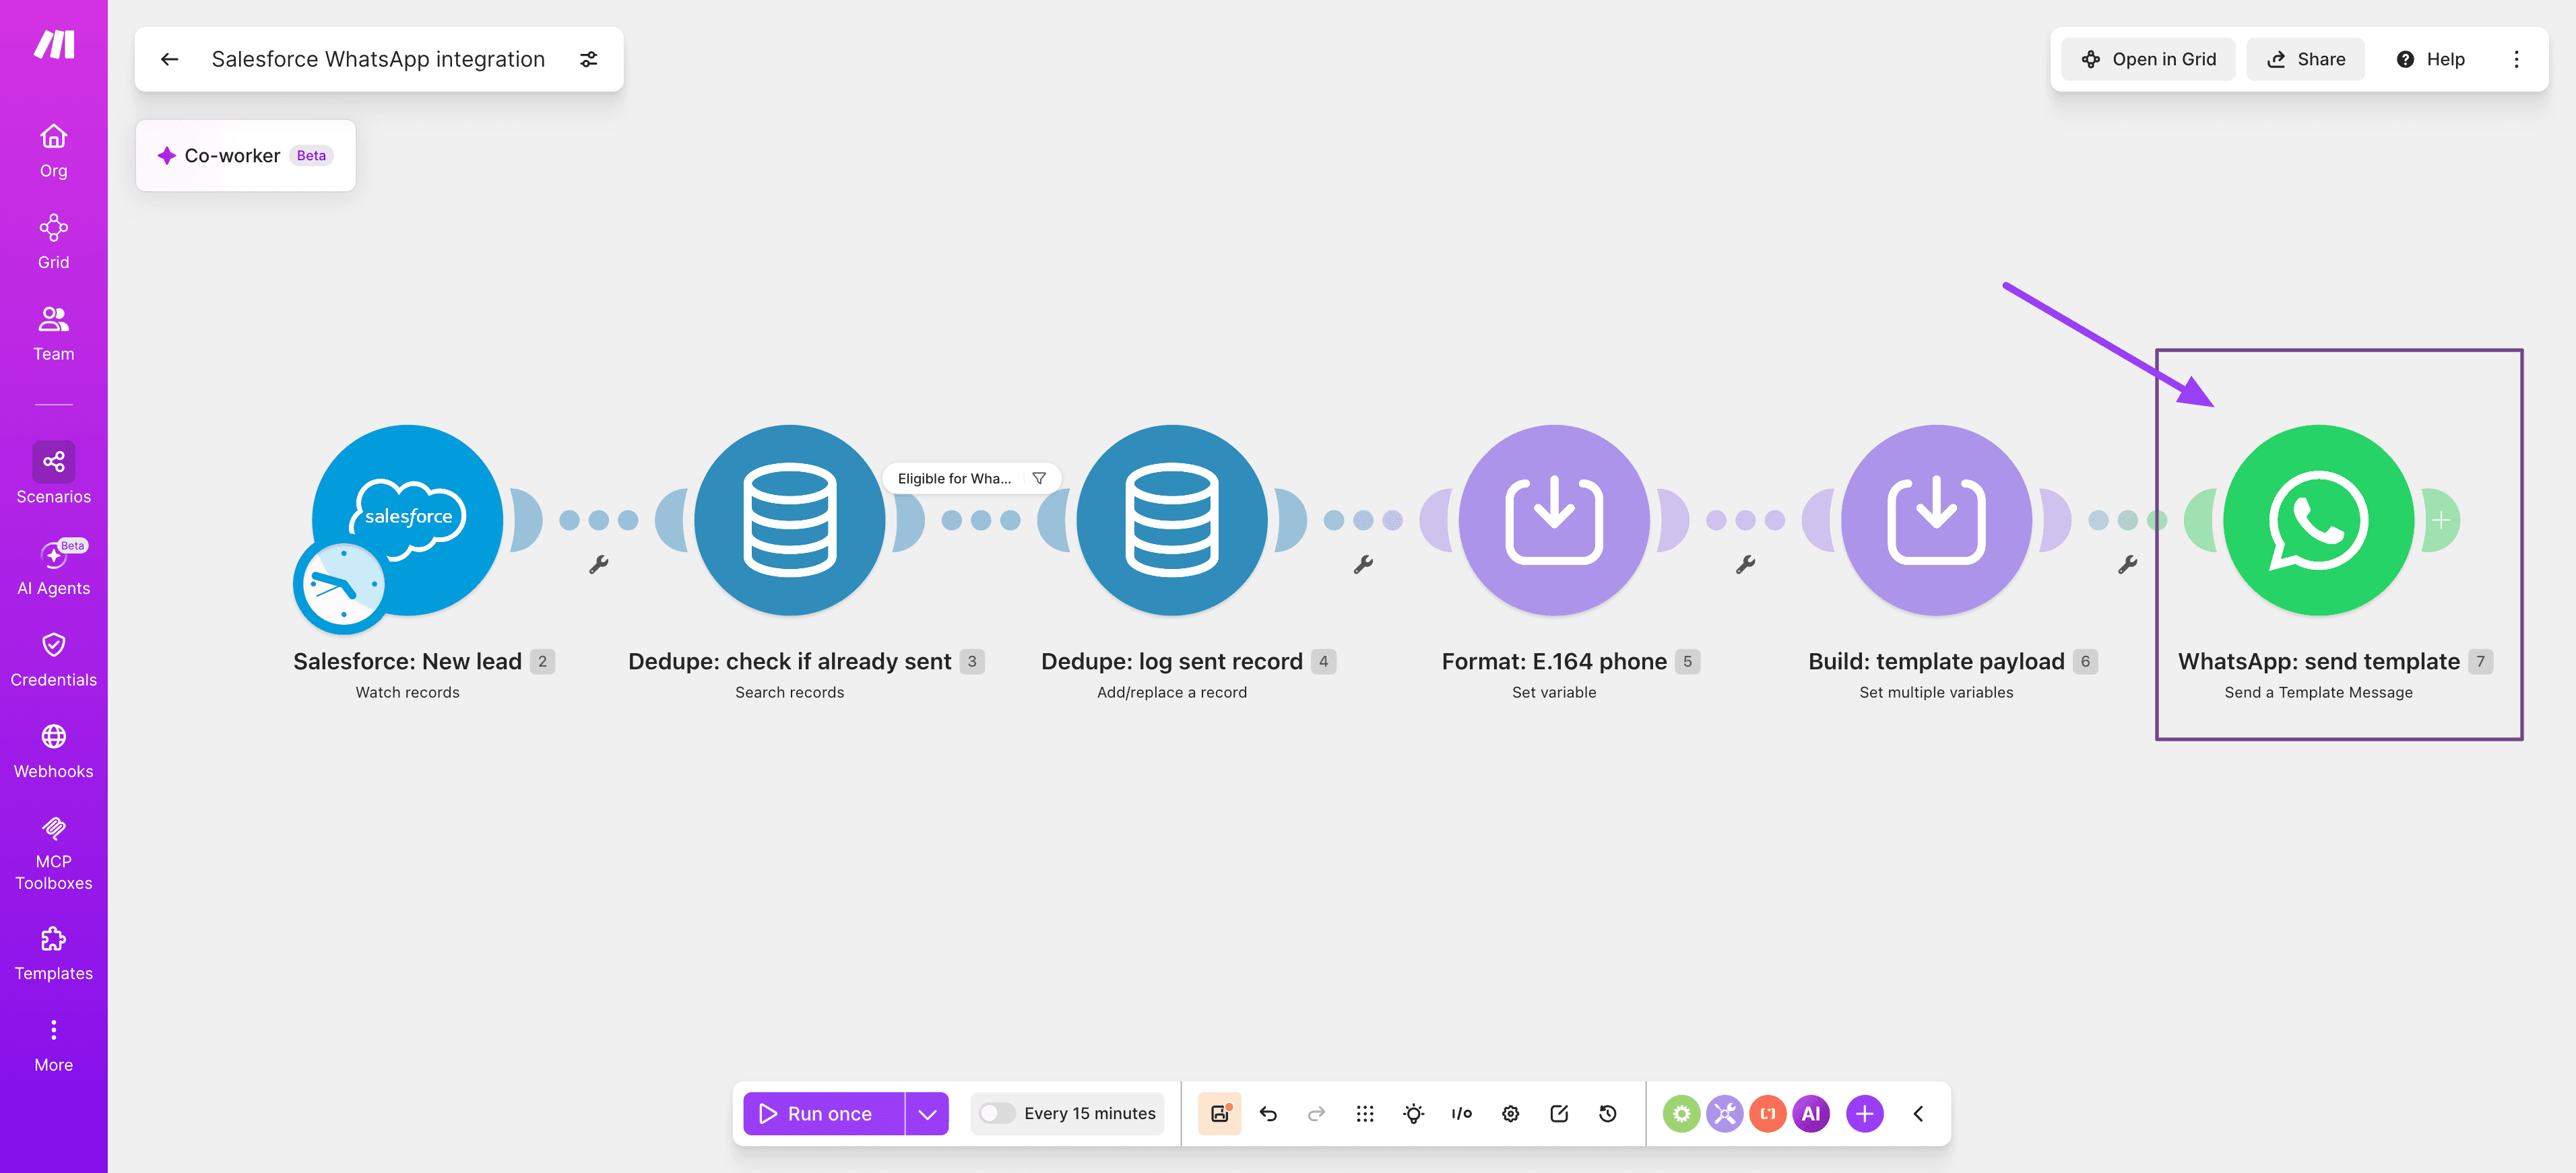Open the Every 15 minutes schedule settings
Screen dimensions: 2576x1173
point(1089,1113)
